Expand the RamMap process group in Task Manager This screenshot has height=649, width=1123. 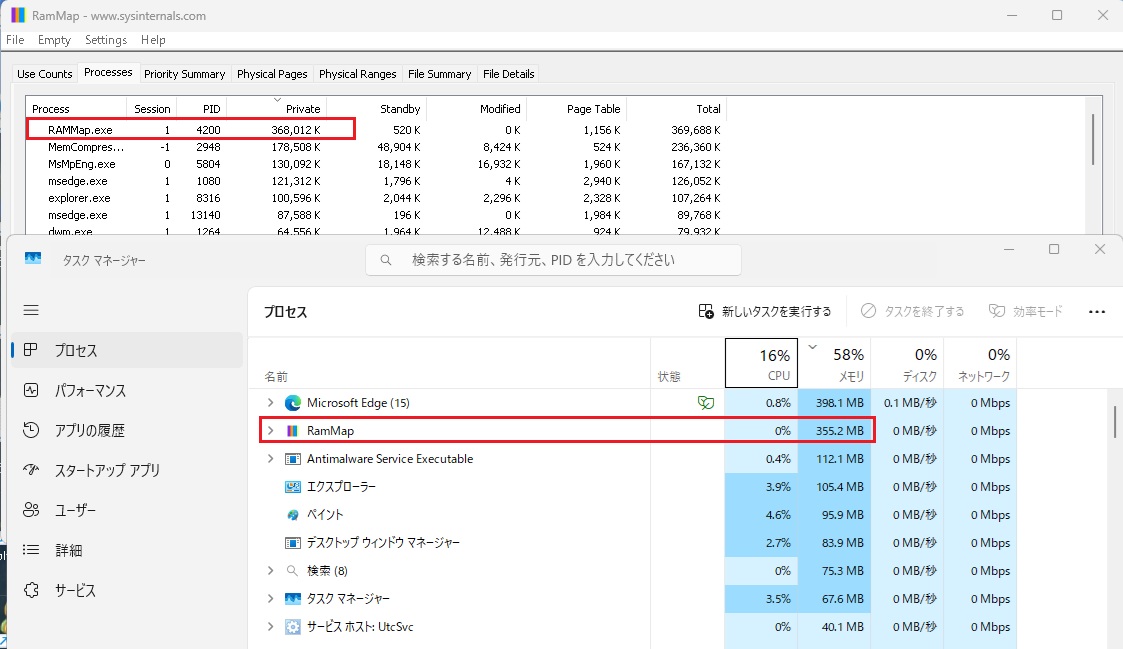(271, 431)
